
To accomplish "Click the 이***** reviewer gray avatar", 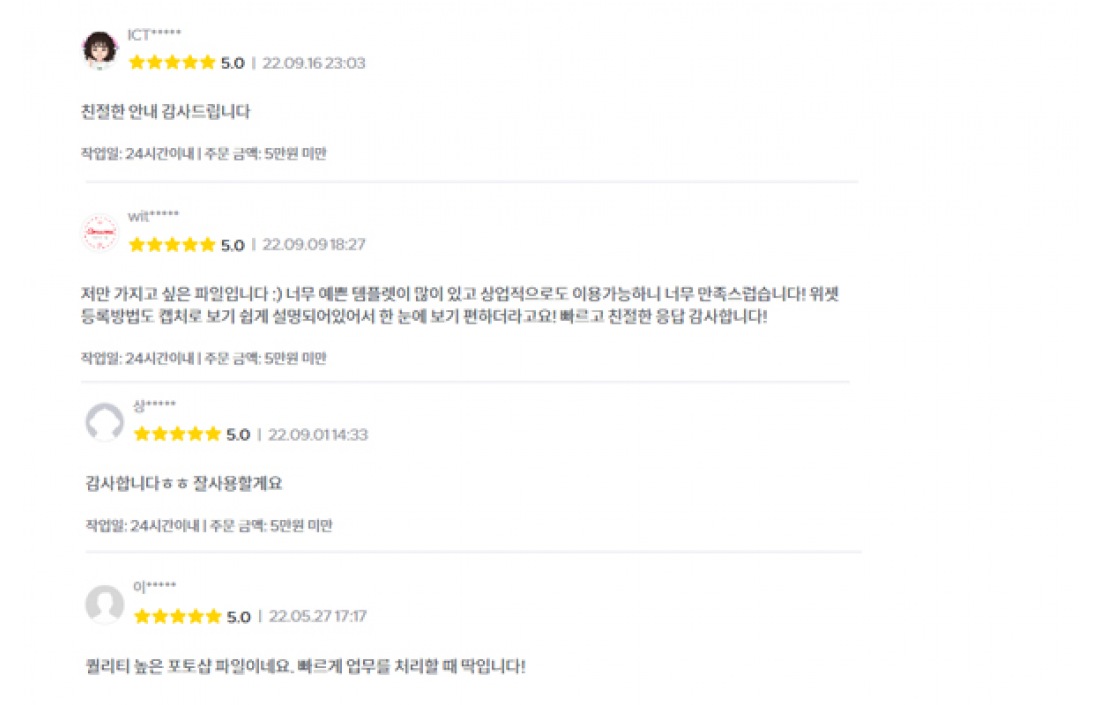I will (x=104, y=605).
